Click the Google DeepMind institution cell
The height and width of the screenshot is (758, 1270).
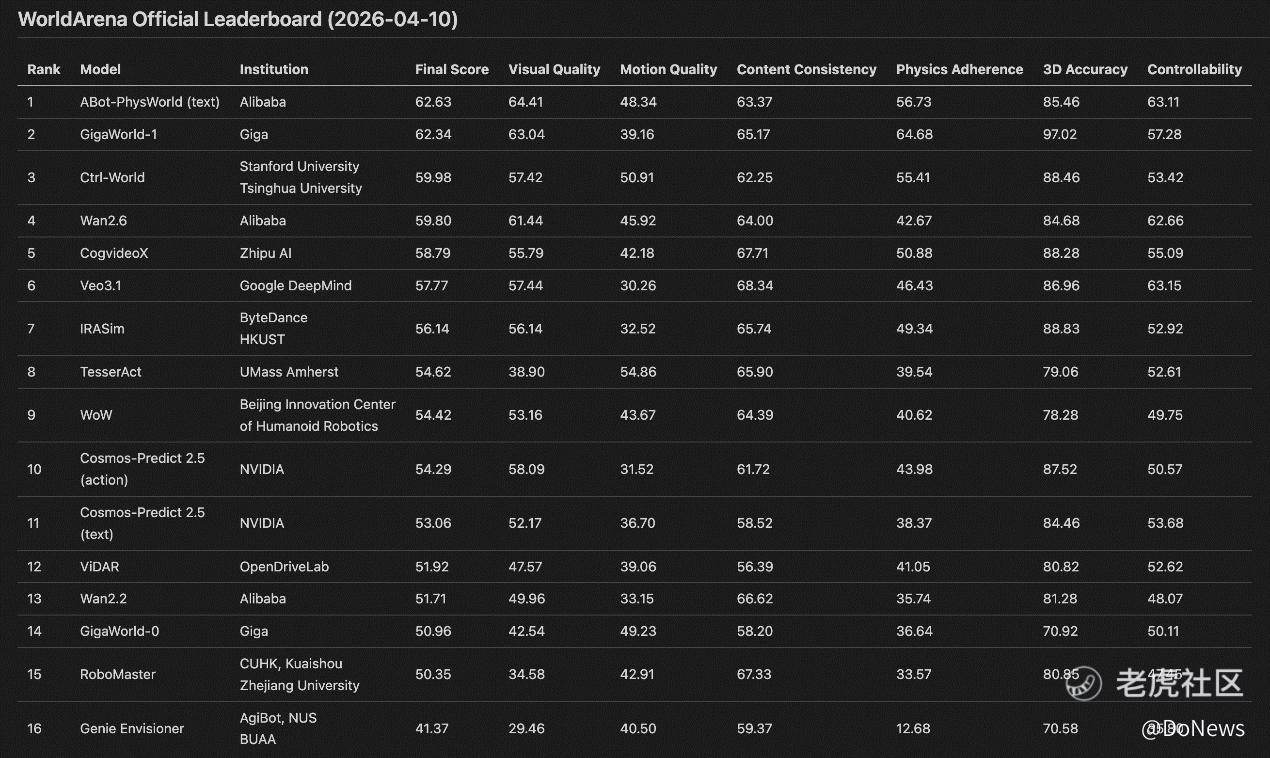point(296,285)
